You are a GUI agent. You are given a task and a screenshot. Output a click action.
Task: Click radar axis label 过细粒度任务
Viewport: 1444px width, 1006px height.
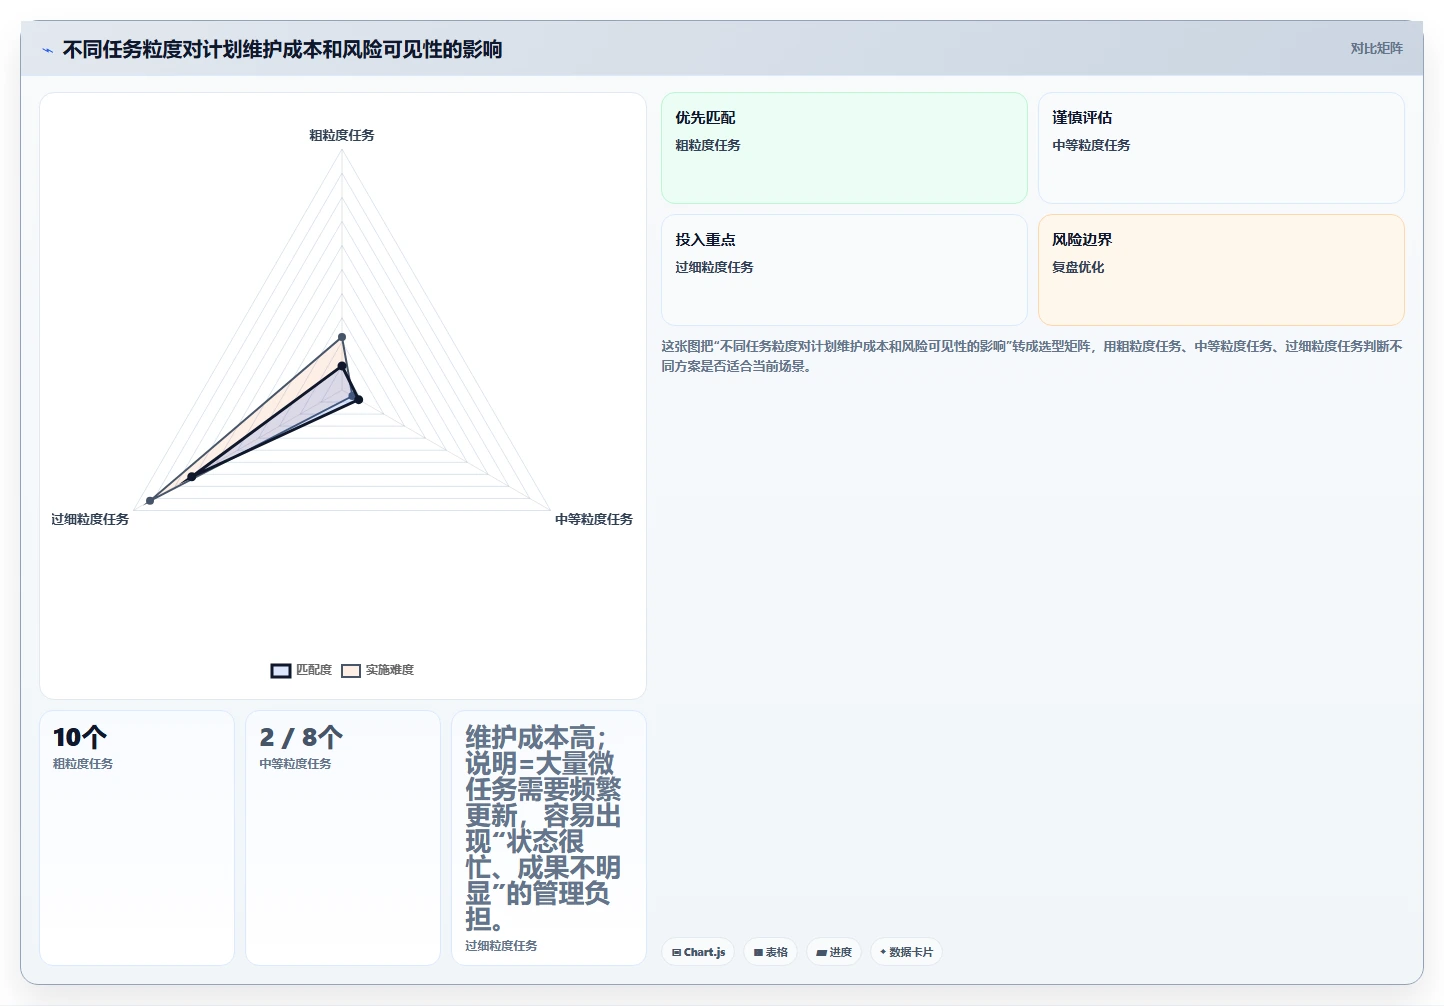pyautogui.click(x=90, y=519)
